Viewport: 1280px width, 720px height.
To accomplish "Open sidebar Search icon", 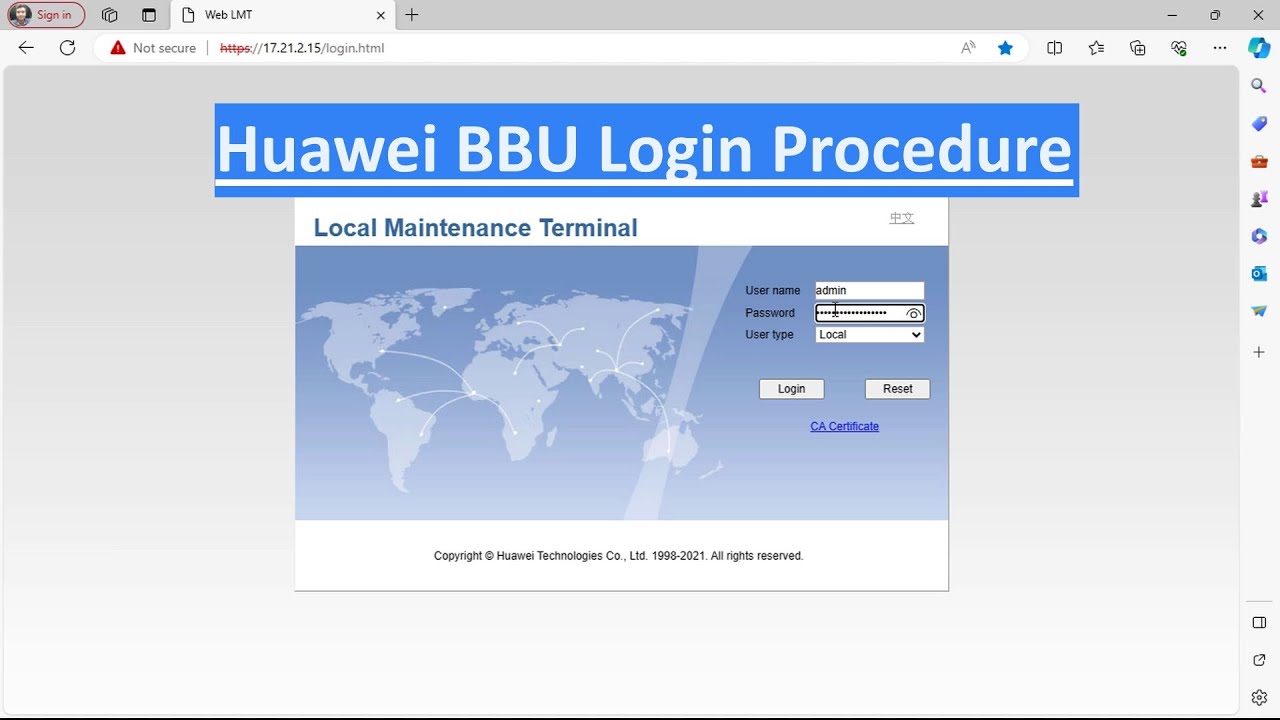I will coord(1259,87).
